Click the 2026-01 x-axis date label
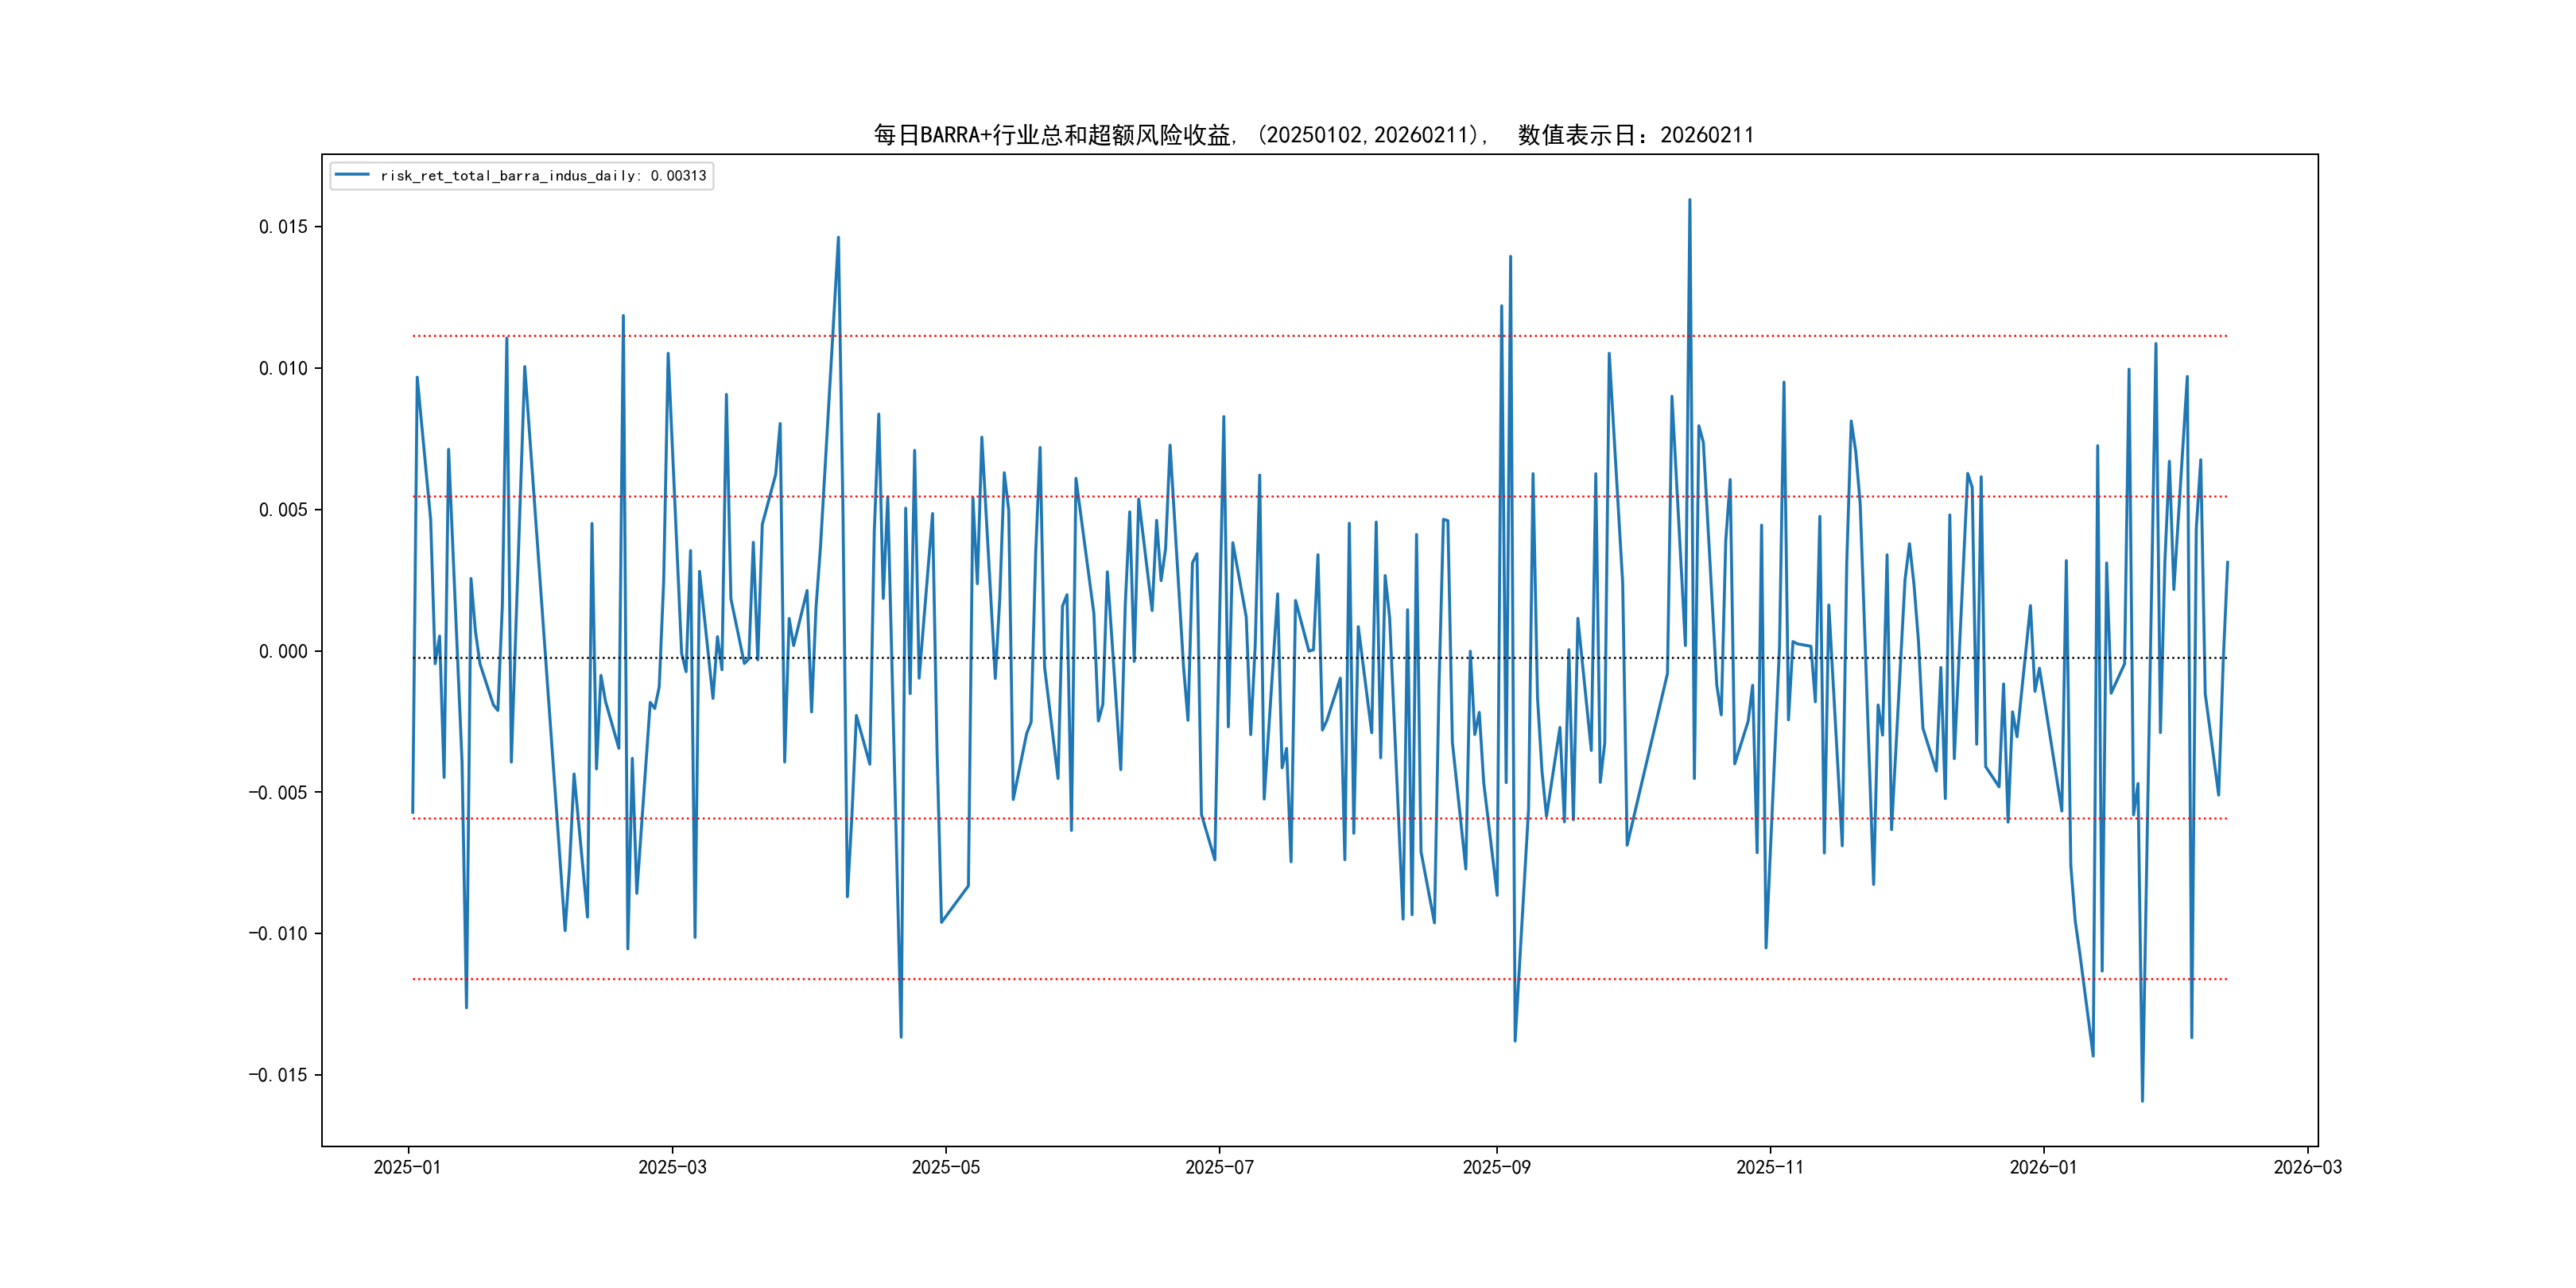The height and width of the screenshot is (1288, 2576). [x=2043, y=1167]
